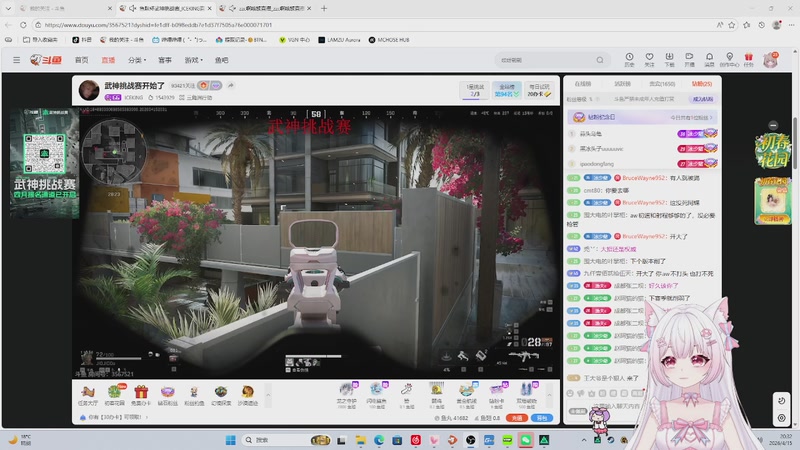800x450 pixels.
Task: Open the download client icon
Action: pyautogui.click(x=669, y=60)
